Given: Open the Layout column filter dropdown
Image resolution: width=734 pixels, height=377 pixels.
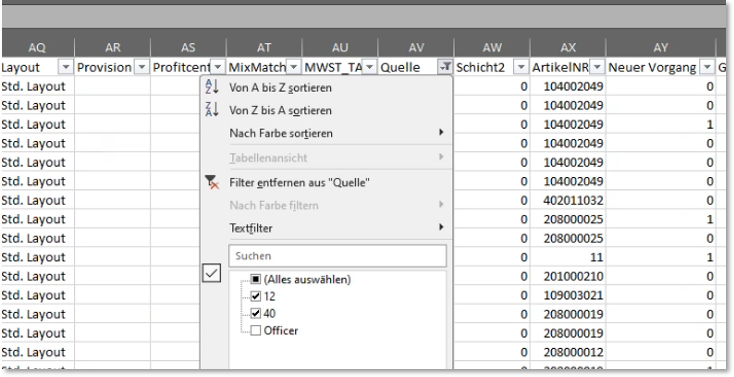Looking at the screenshot, I should [x=66, y=67].
